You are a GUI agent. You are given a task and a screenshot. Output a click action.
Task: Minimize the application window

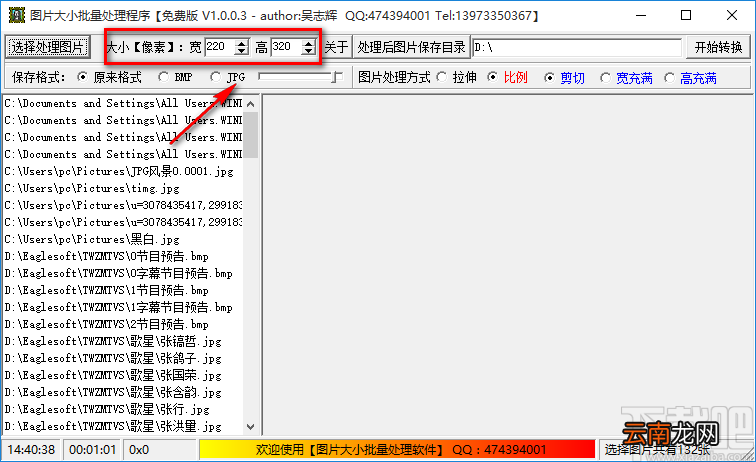641,15
